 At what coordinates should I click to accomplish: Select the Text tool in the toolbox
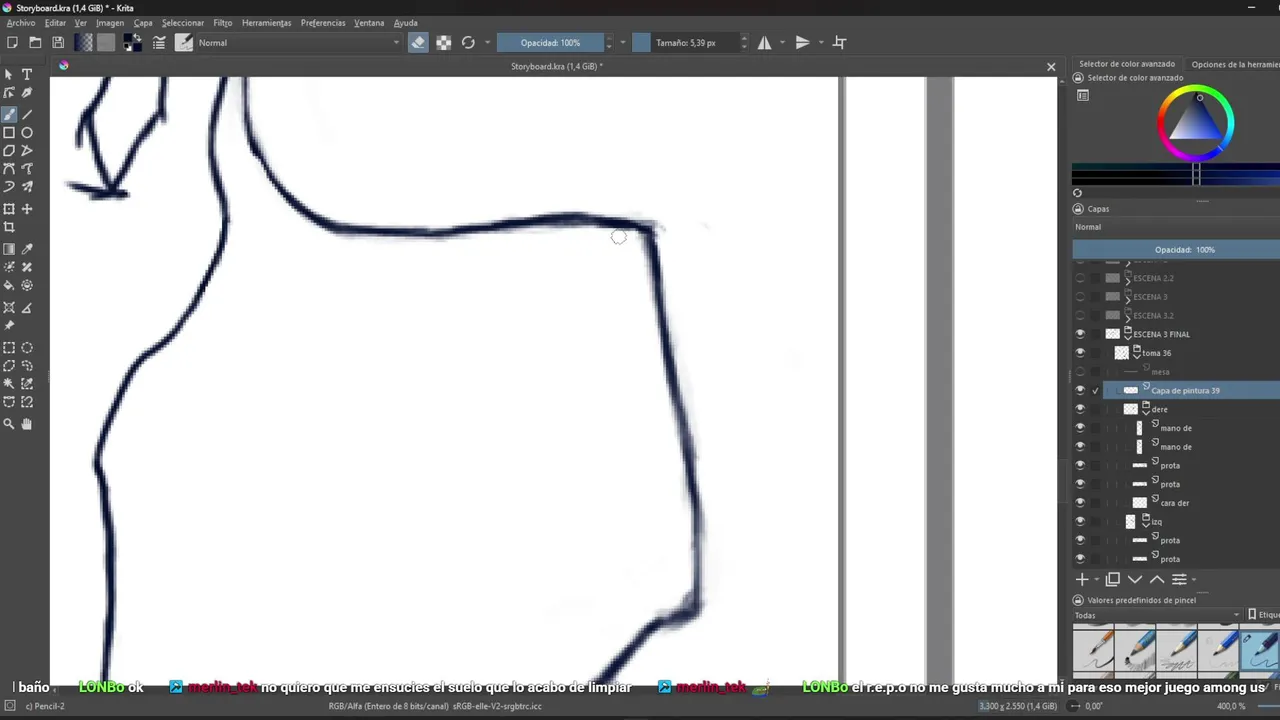pos(27,74)
